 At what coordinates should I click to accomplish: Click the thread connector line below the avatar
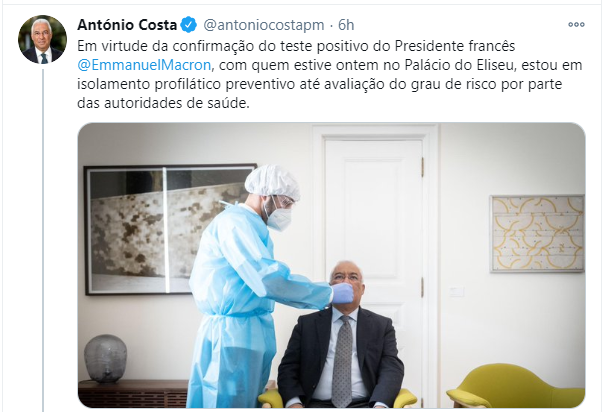[x=43, y=240]
